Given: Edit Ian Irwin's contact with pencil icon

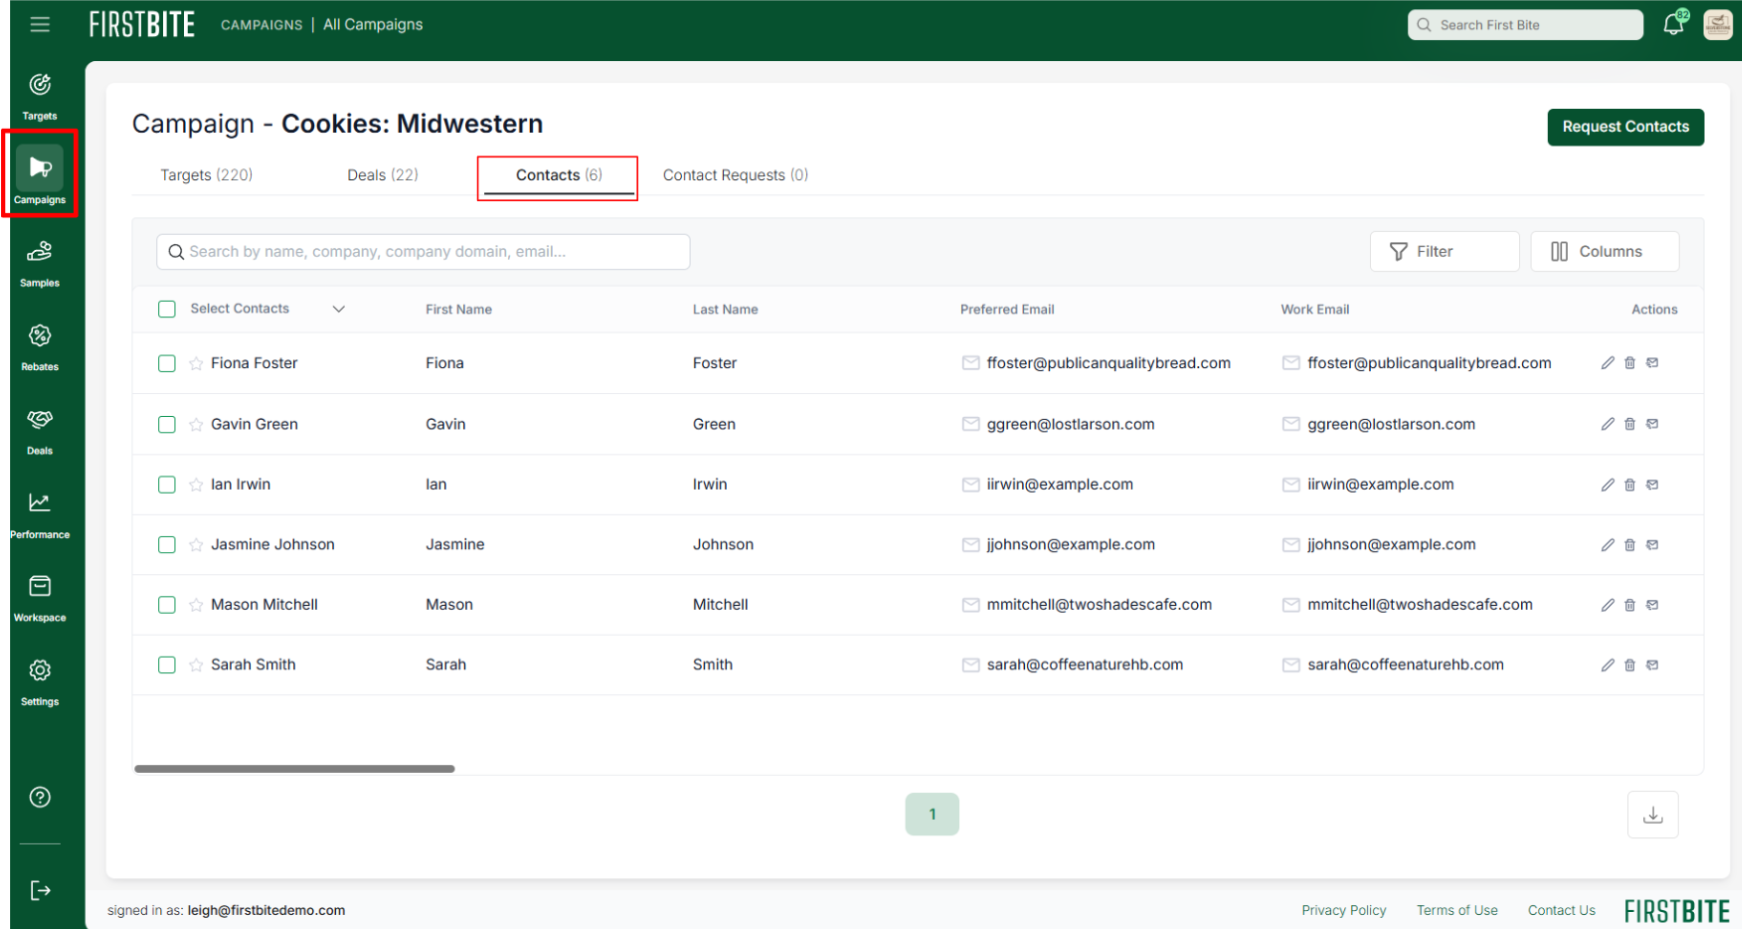Looking at the screenshot, I should pos(1608,485).
